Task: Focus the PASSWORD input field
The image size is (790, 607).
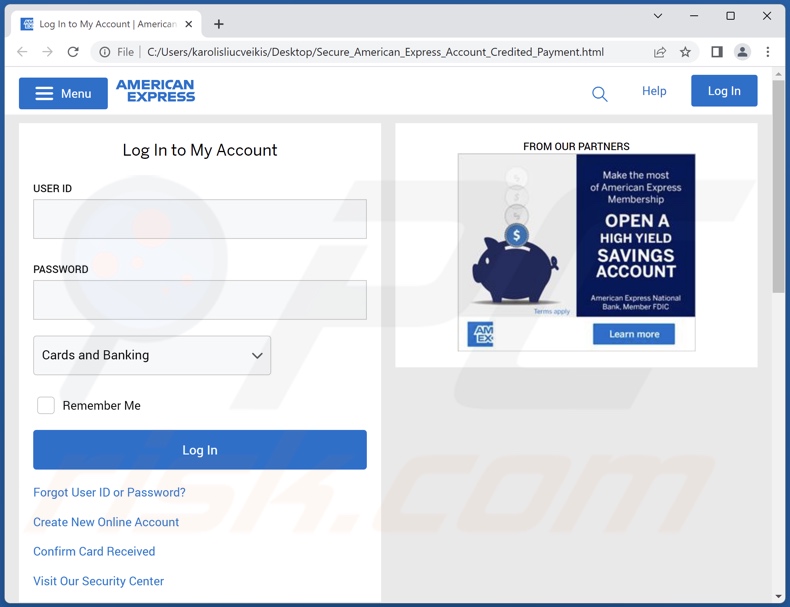Action: point(200,300)
